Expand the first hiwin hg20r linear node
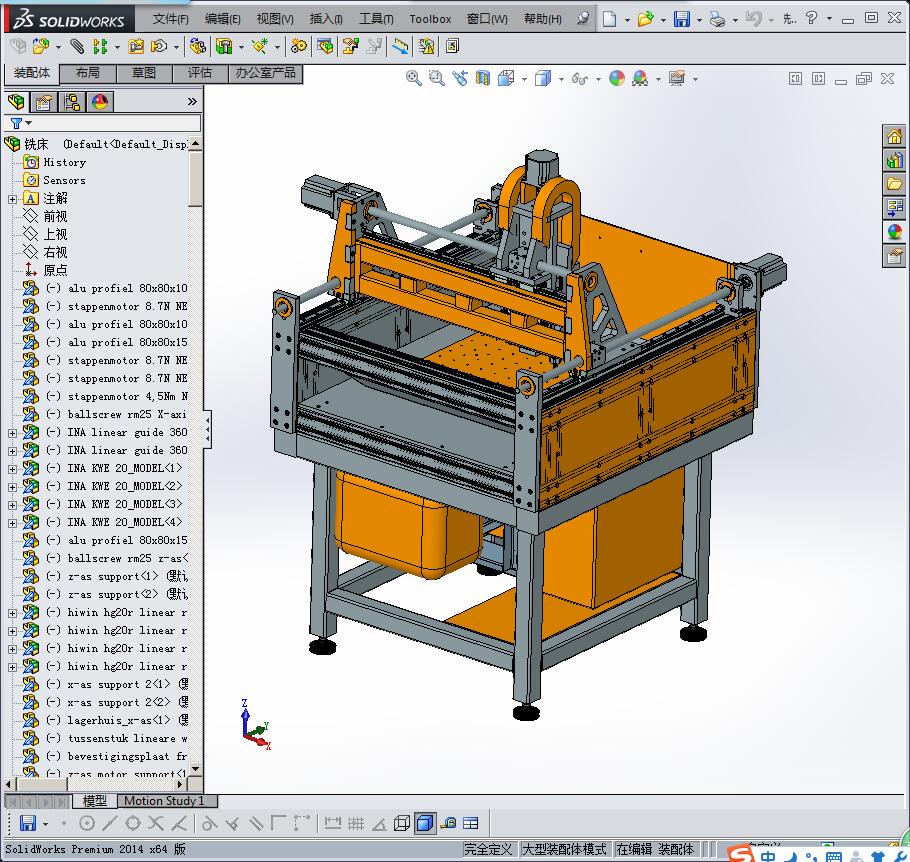 click(x=12, y=613)
